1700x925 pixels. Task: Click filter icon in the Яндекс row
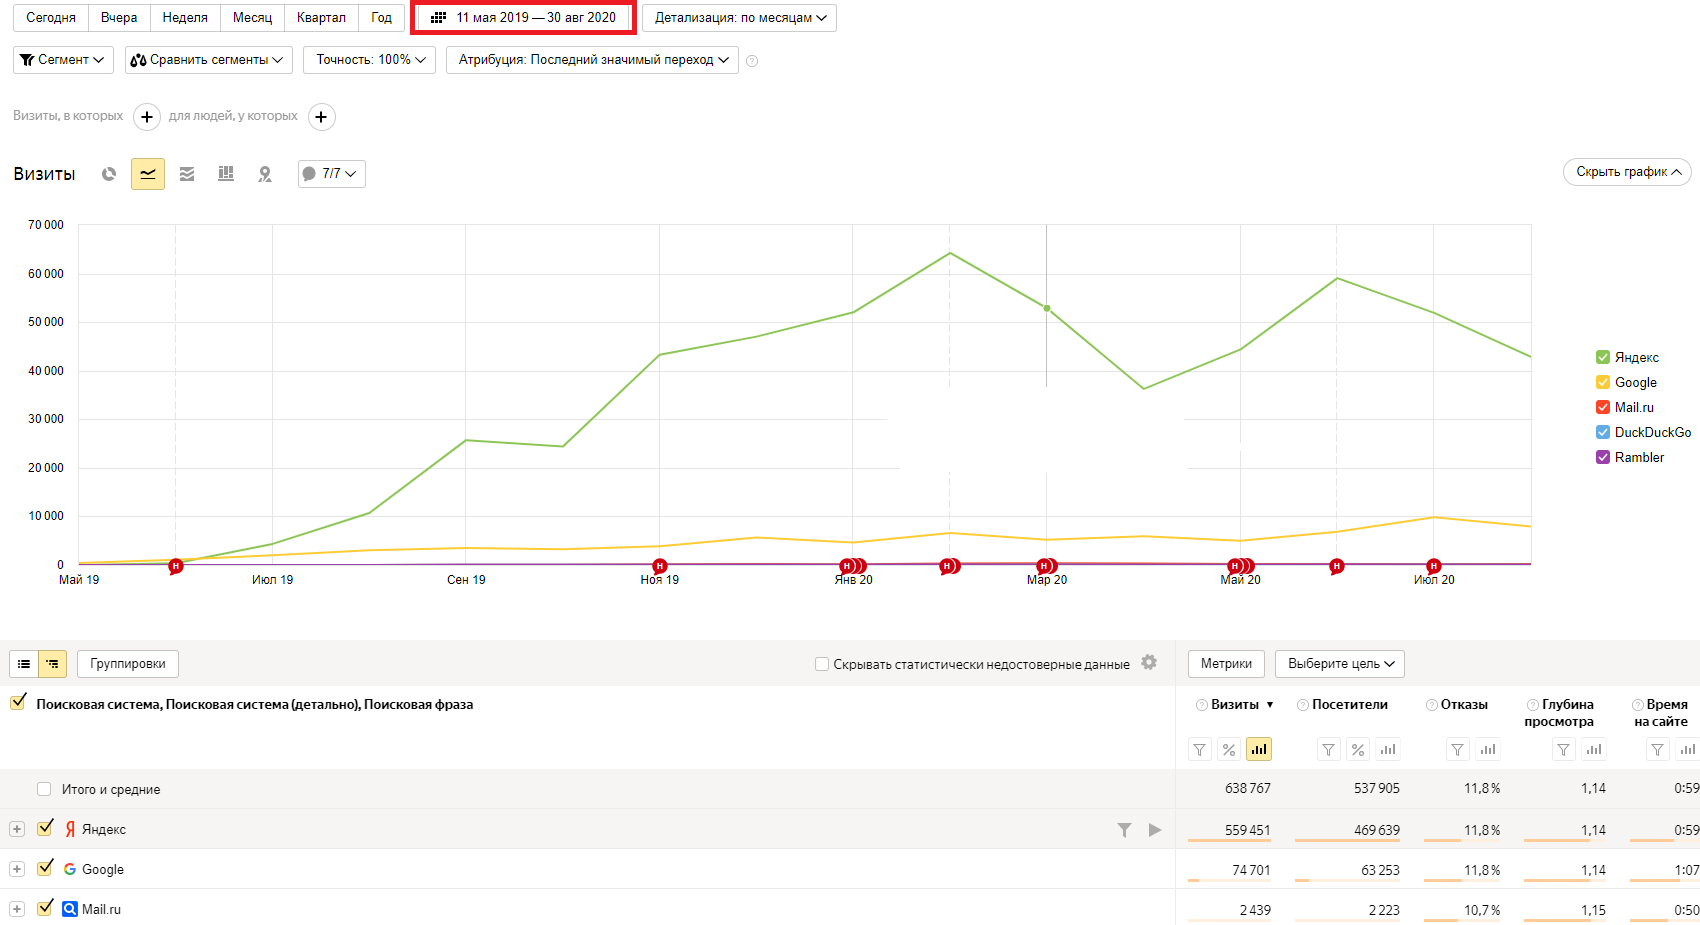[x=1125, y=830]
